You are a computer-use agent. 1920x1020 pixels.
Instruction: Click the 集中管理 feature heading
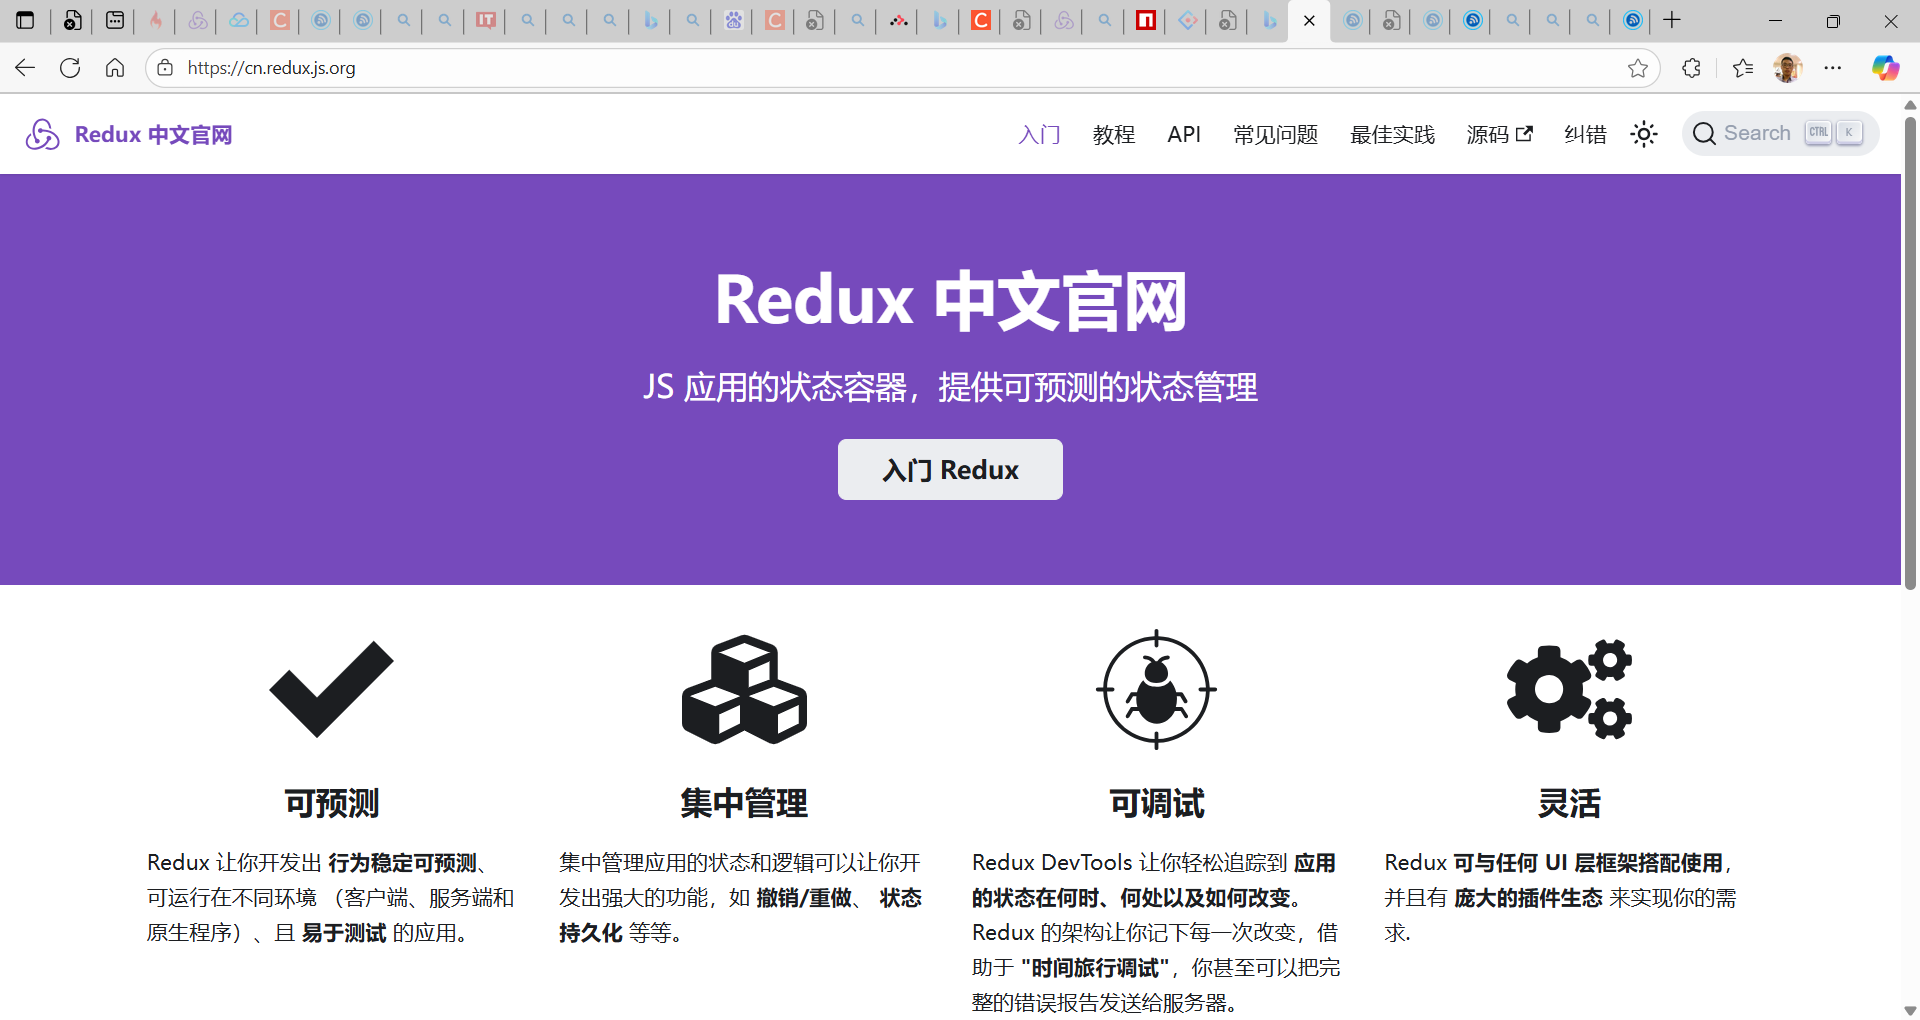click(744, 803)
